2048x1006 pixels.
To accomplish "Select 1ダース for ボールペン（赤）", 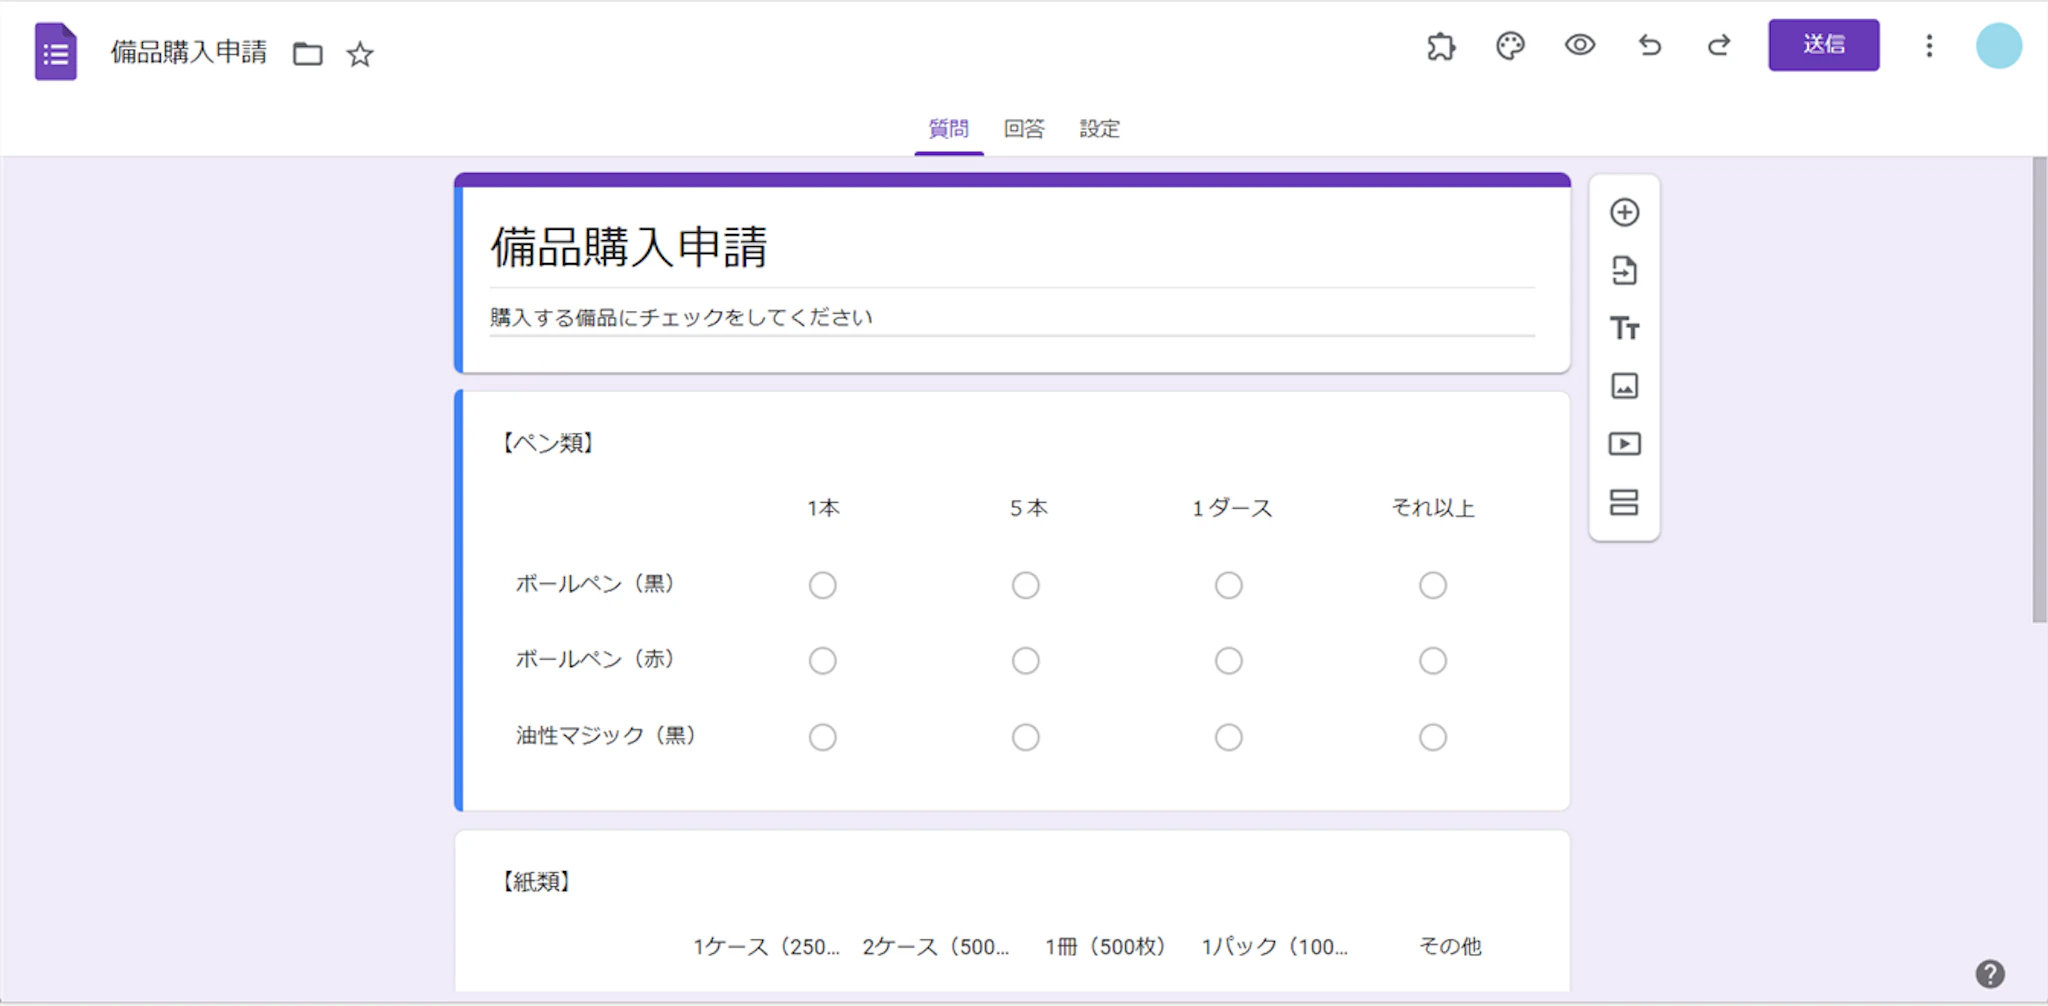I will [x=1228, y=661].
